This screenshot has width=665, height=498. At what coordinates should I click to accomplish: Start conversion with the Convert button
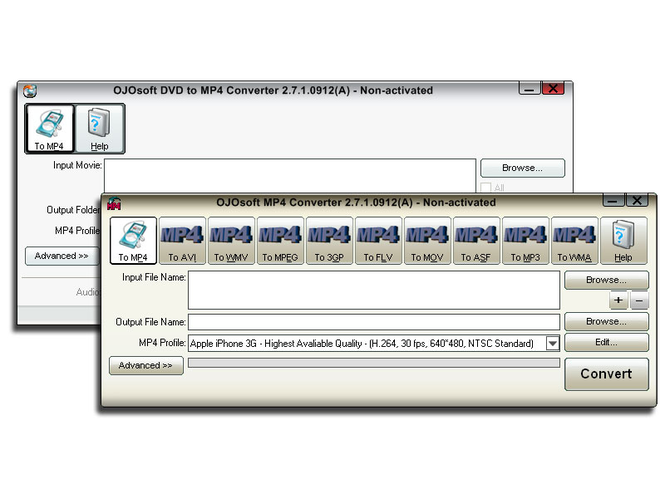[606, 374]
